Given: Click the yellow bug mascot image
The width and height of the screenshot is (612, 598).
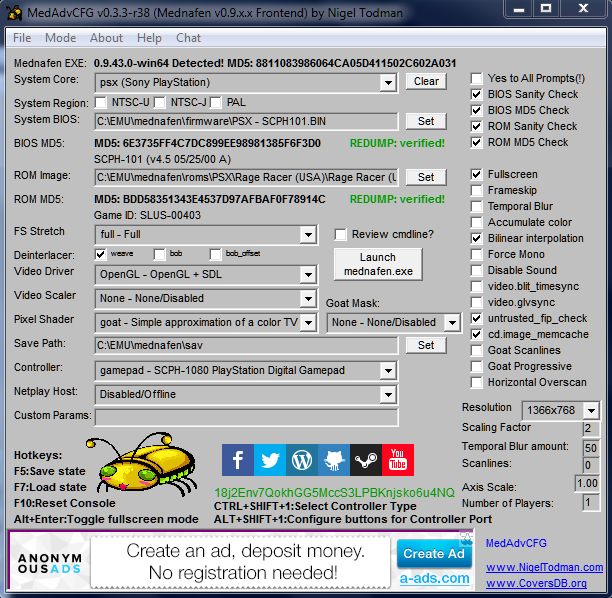Looking at the screenshot, I should (x=142, y=465).
